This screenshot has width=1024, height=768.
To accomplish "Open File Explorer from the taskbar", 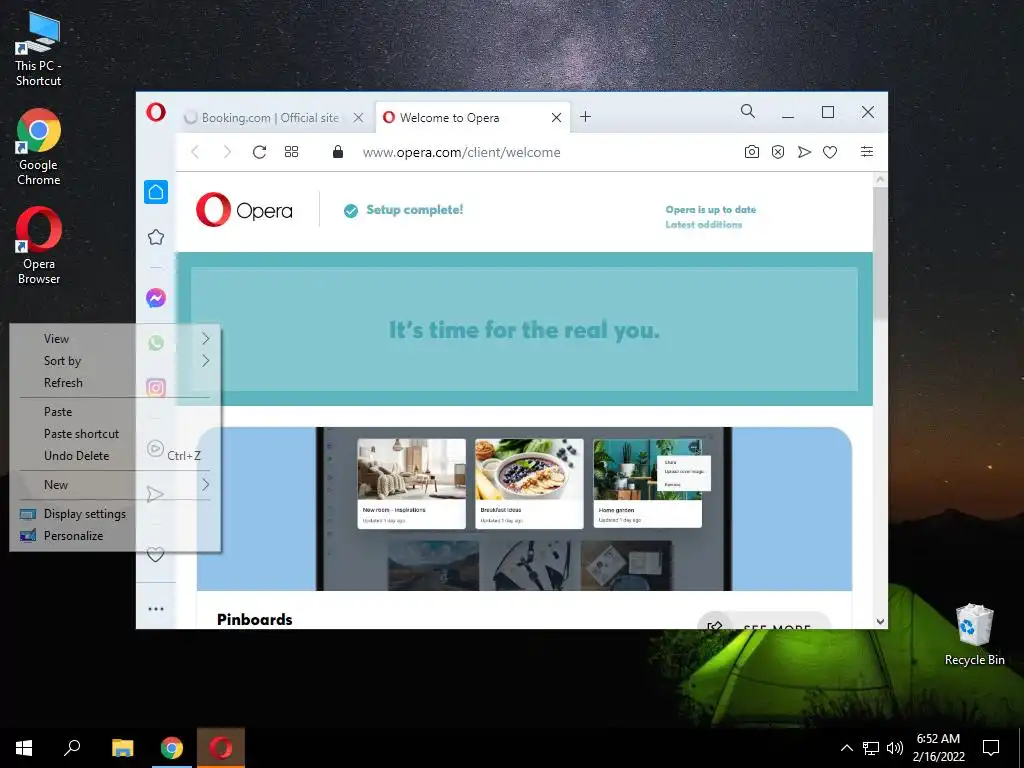I will point(122,748).
